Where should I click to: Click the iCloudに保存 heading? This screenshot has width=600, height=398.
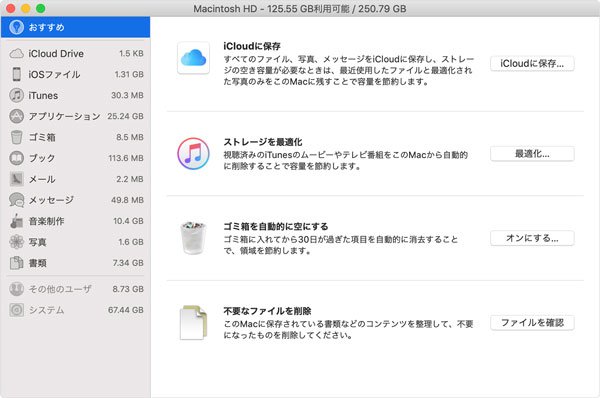coord(252,46)
